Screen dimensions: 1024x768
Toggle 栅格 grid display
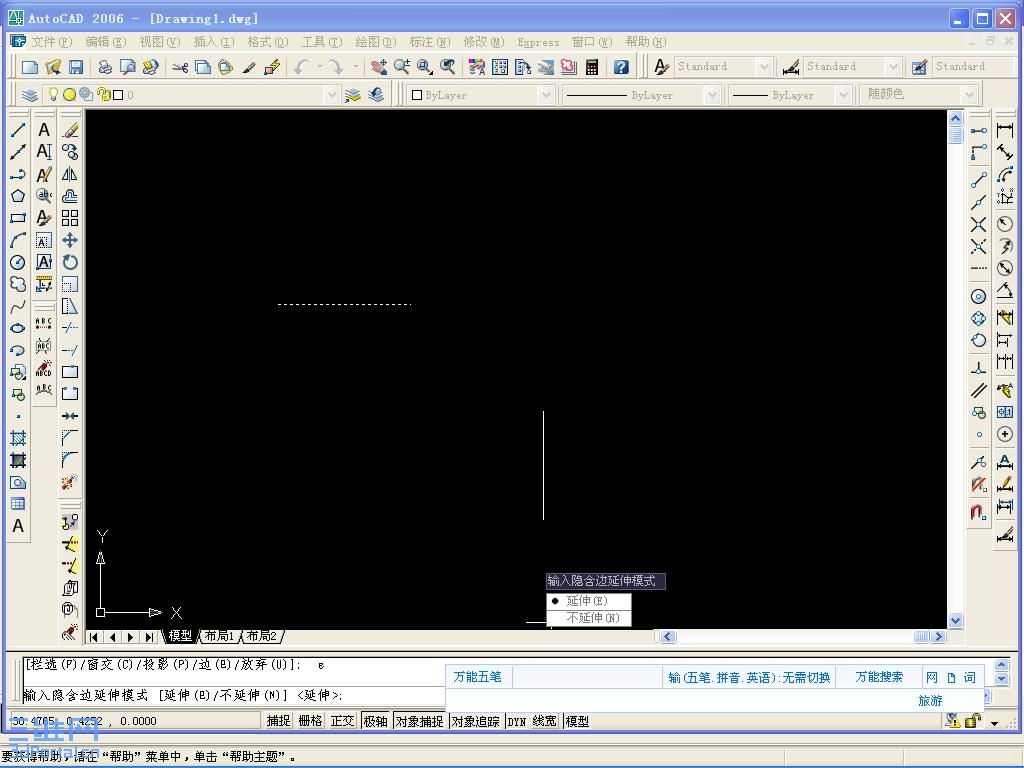310,721
